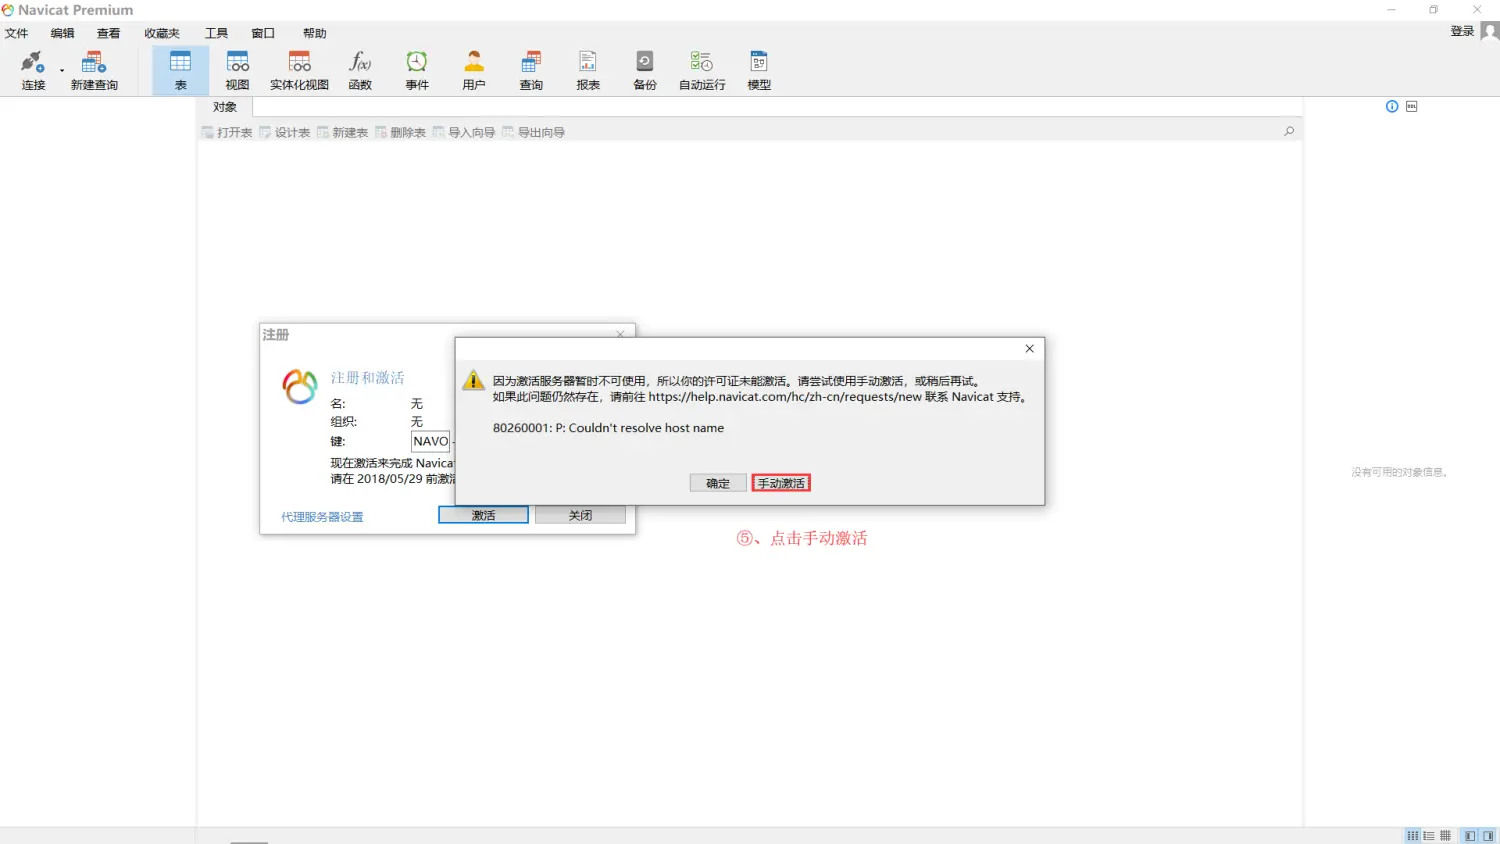Click 确定 in the error dialog
Image resolution: width=1500 pixels, height=844 pixels.
click(x=718, y=483)
